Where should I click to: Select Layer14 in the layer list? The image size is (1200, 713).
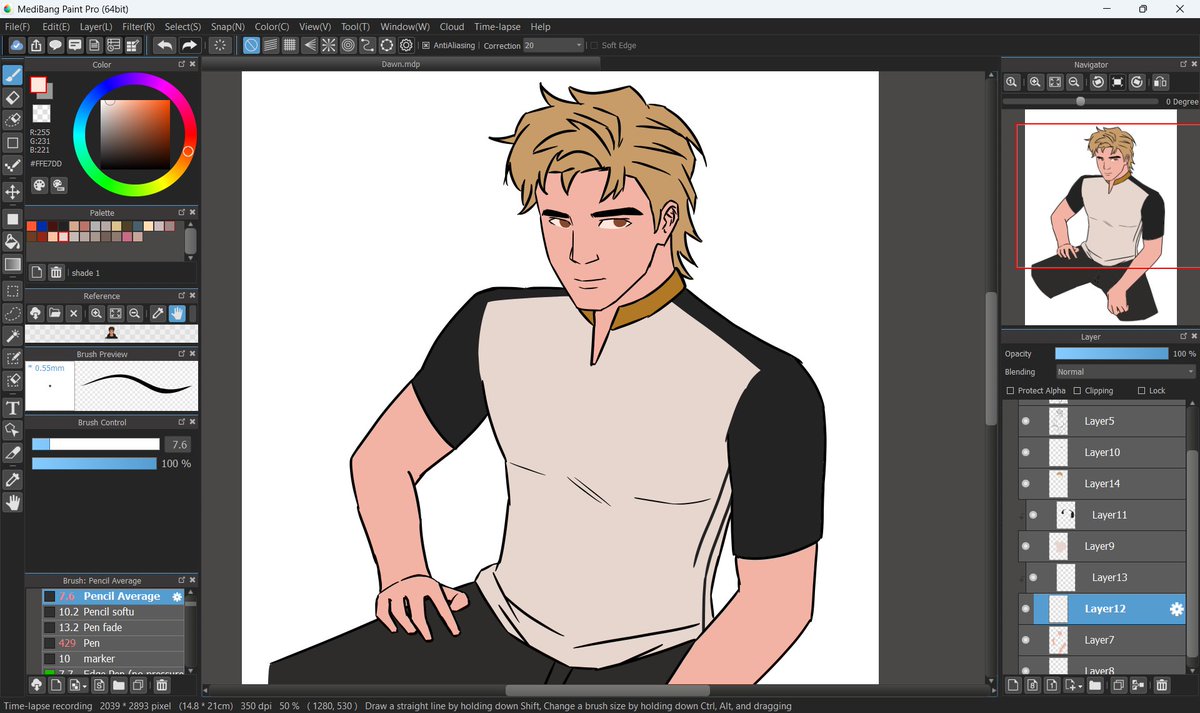pos(1101,483)
